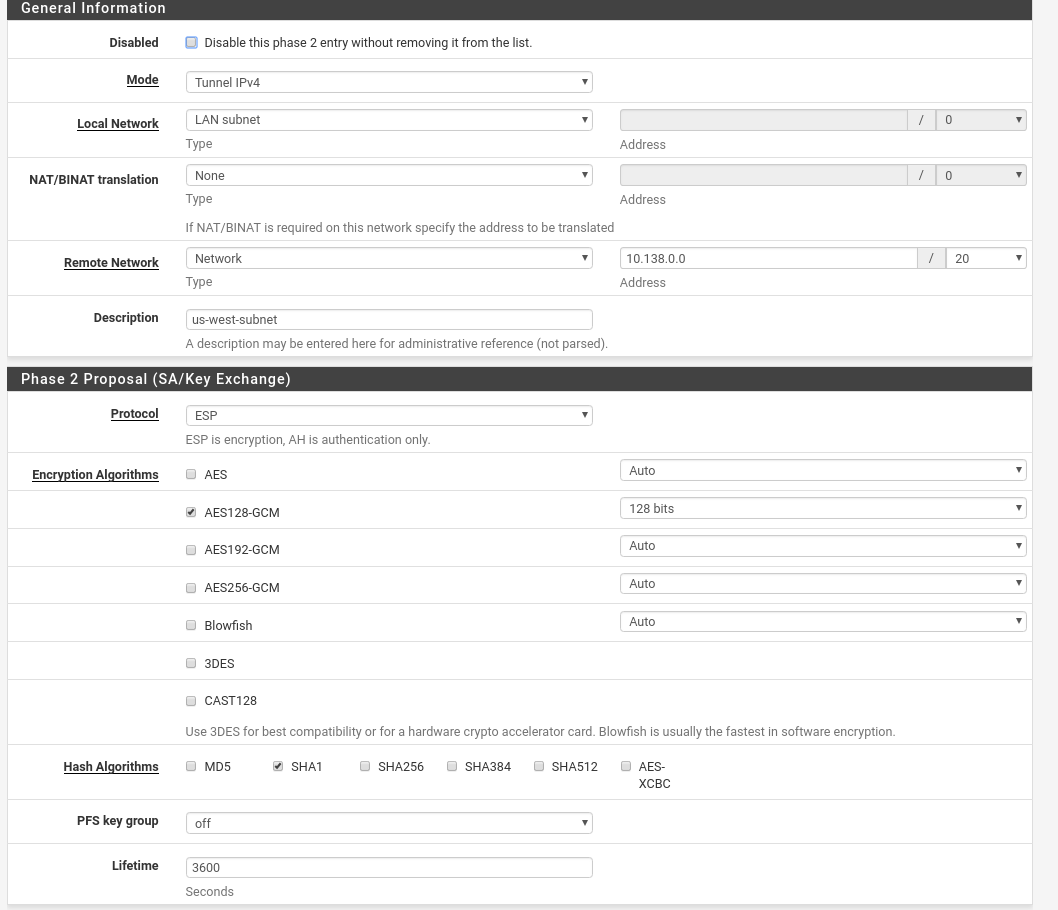The height and width of the screenshot is (910, 1058).
Task: Click the Hash Algorithms help label
Action: coord(111,766)
